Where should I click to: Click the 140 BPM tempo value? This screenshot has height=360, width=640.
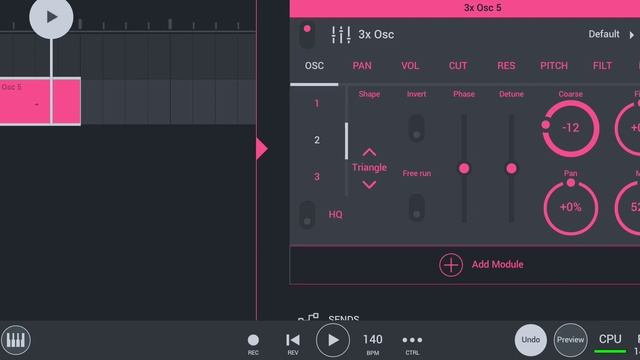373,340
